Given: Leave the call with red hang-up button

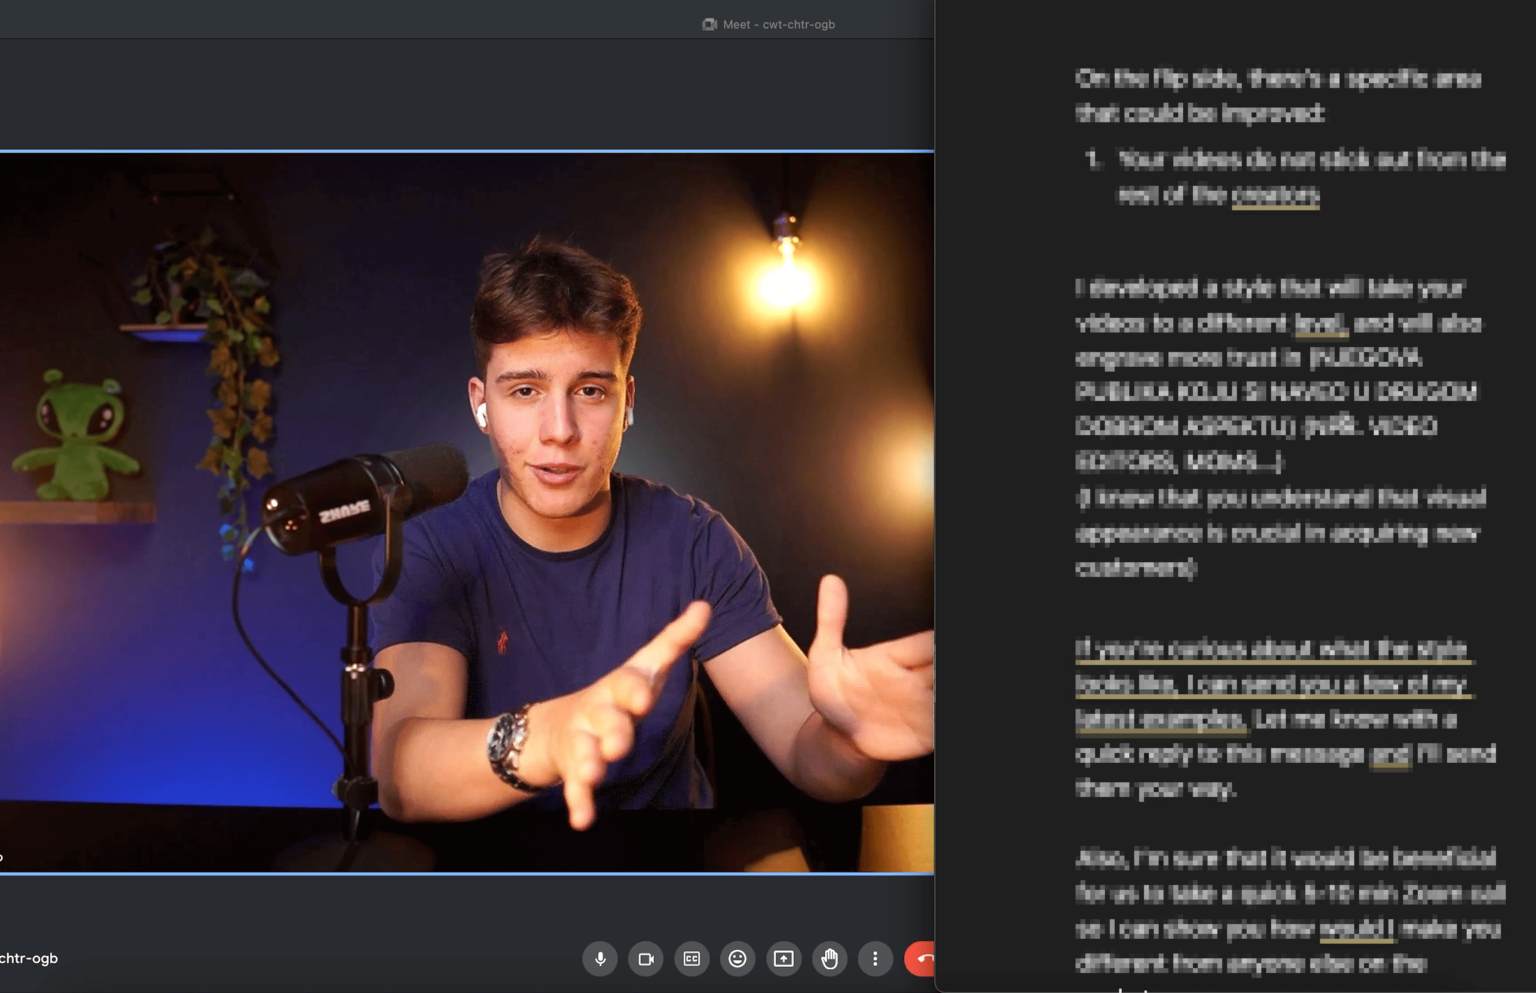Looking at the screenshot, I should [920, 959].
